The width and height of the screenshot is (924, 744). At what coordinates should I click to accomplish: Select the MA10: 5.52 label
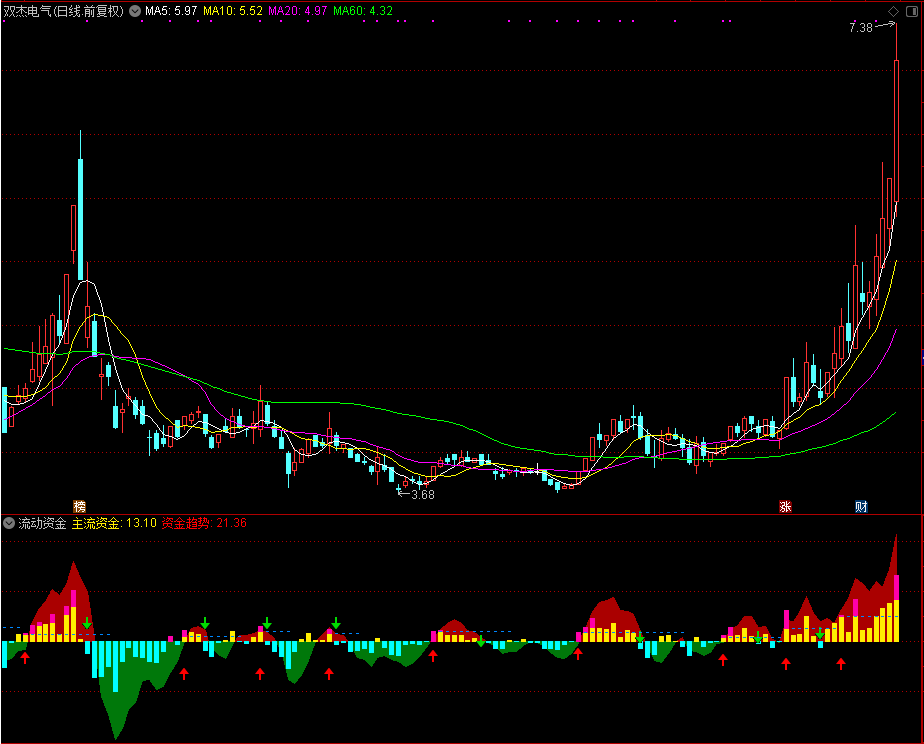(233, 11)
